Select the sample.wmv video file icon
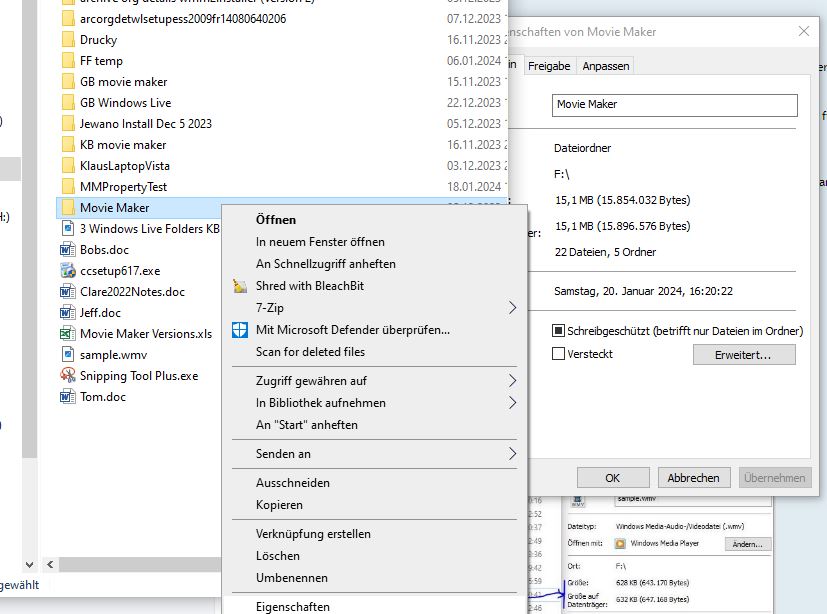 point(68,355)
